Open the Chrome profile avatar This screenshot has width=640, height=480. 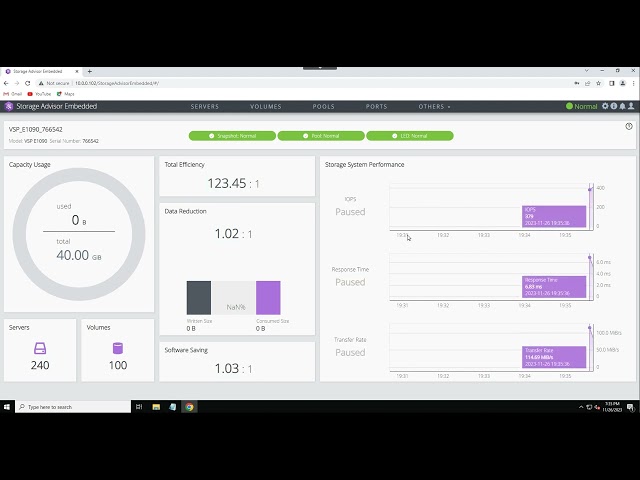[x=622, y=83]
